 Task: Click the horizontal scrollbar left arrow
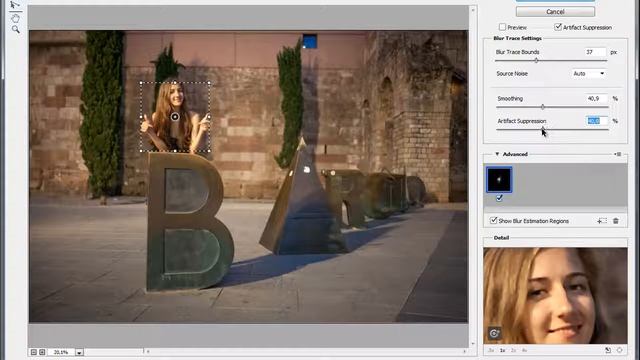click(148, 351)
